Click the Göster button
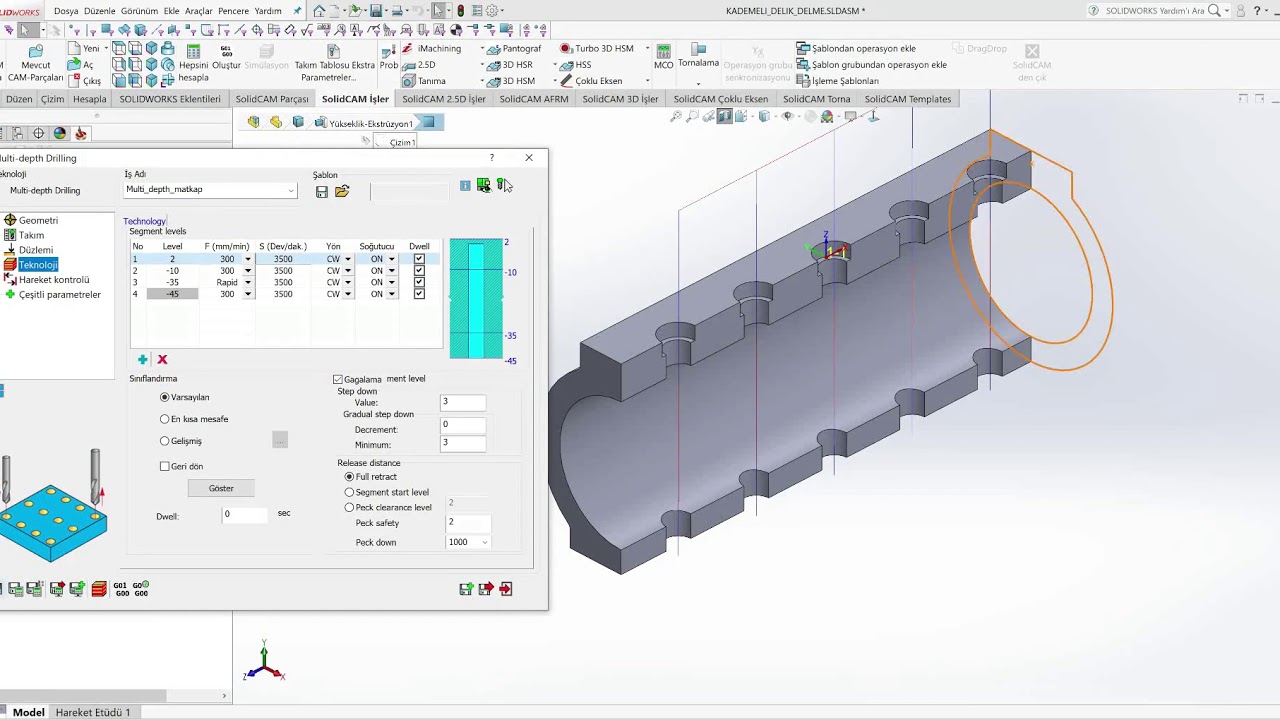The image size is (1280, 720). click(x=221, y=488)
